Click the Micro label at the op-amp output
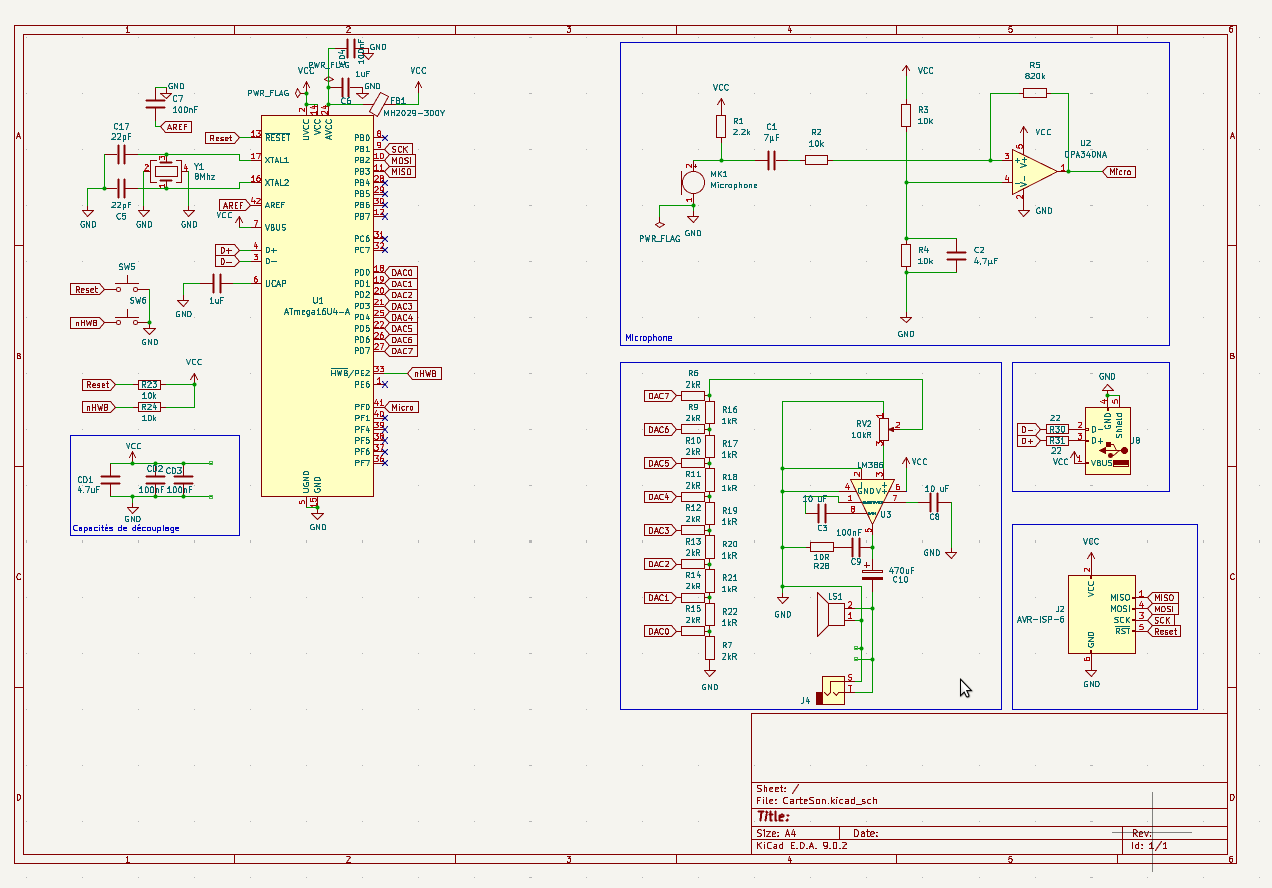Screen dimensions: 1272x888 [1119, 172]
